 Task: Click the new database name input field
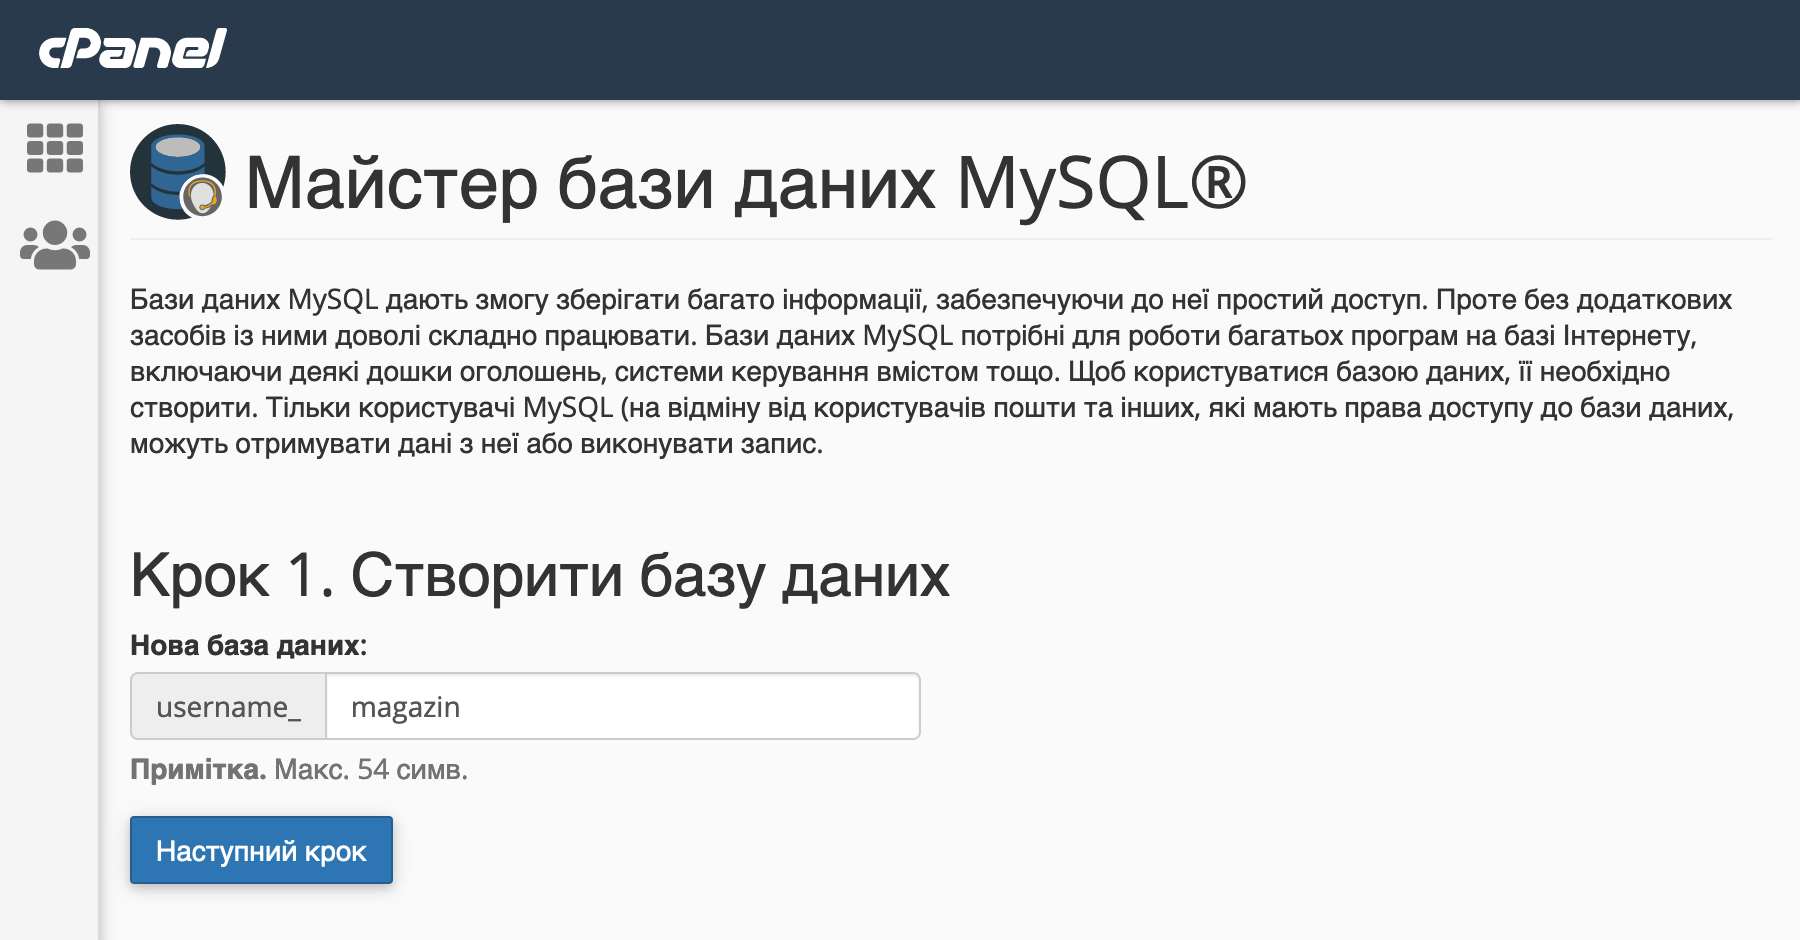pos(623,706)
